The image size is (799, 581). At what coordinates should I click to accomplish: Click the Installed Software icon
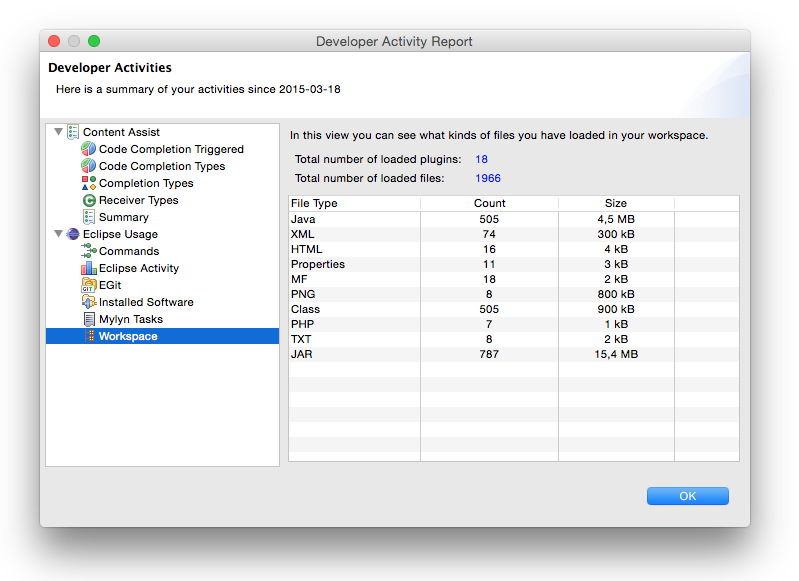[89, 302]
